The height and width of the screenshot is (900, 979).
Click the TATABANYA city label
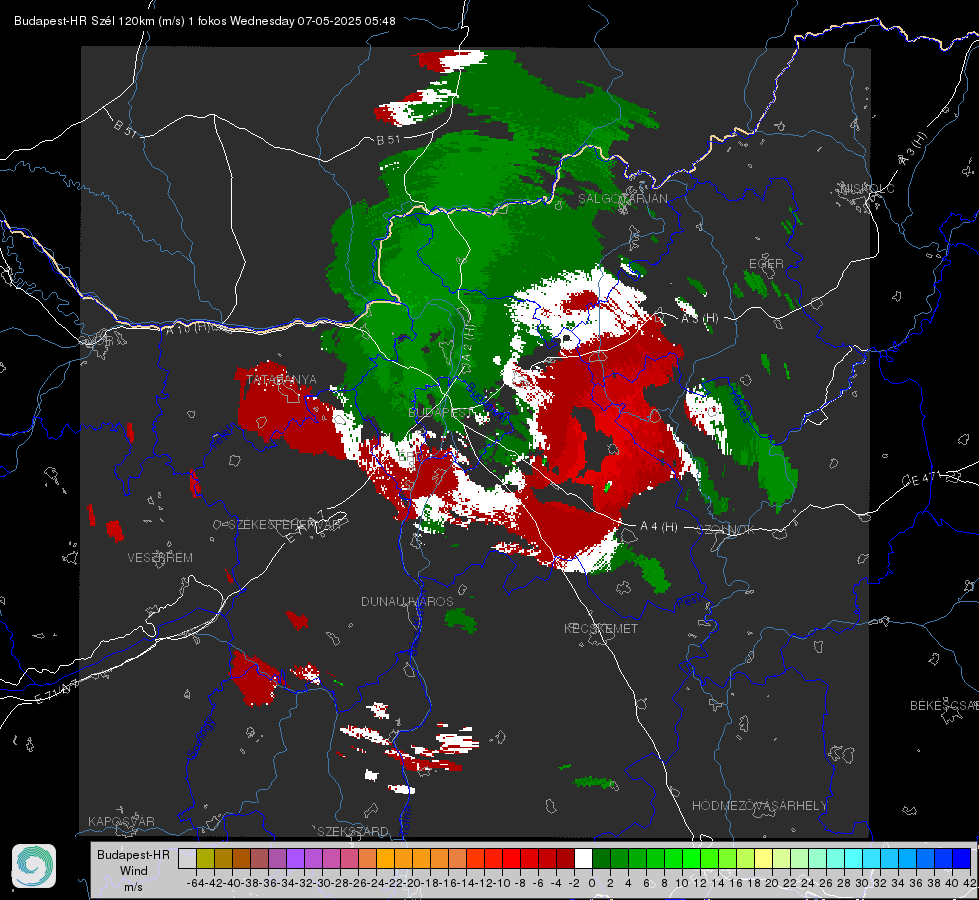click(x=282, y=380)
